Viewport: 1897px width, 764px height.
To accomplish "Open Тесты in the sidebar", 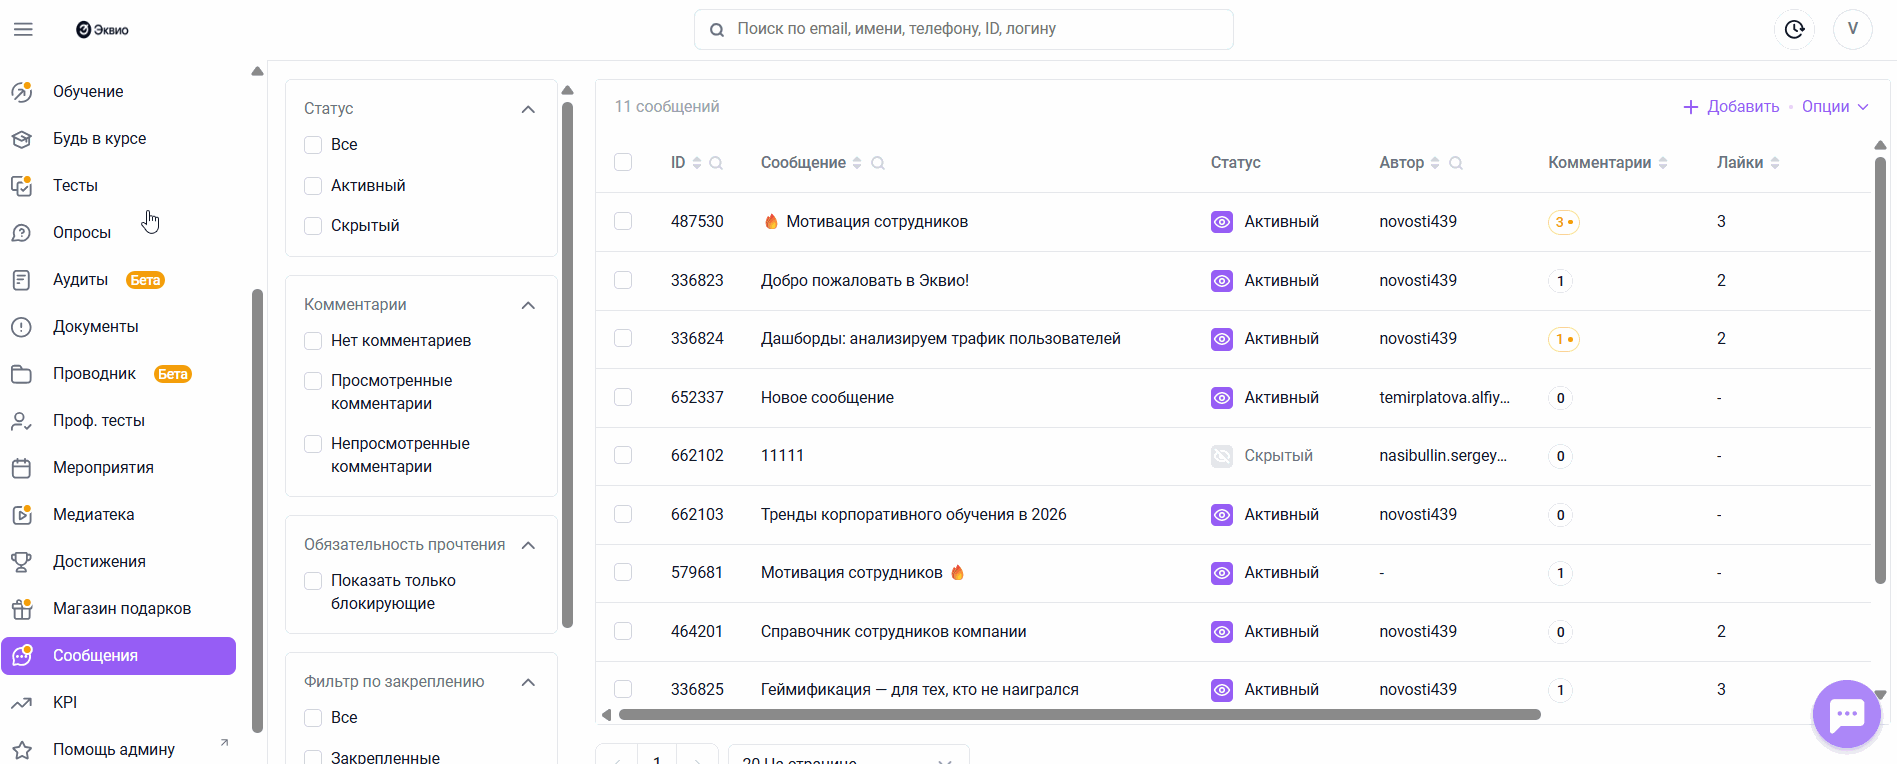I will [75, 186].
